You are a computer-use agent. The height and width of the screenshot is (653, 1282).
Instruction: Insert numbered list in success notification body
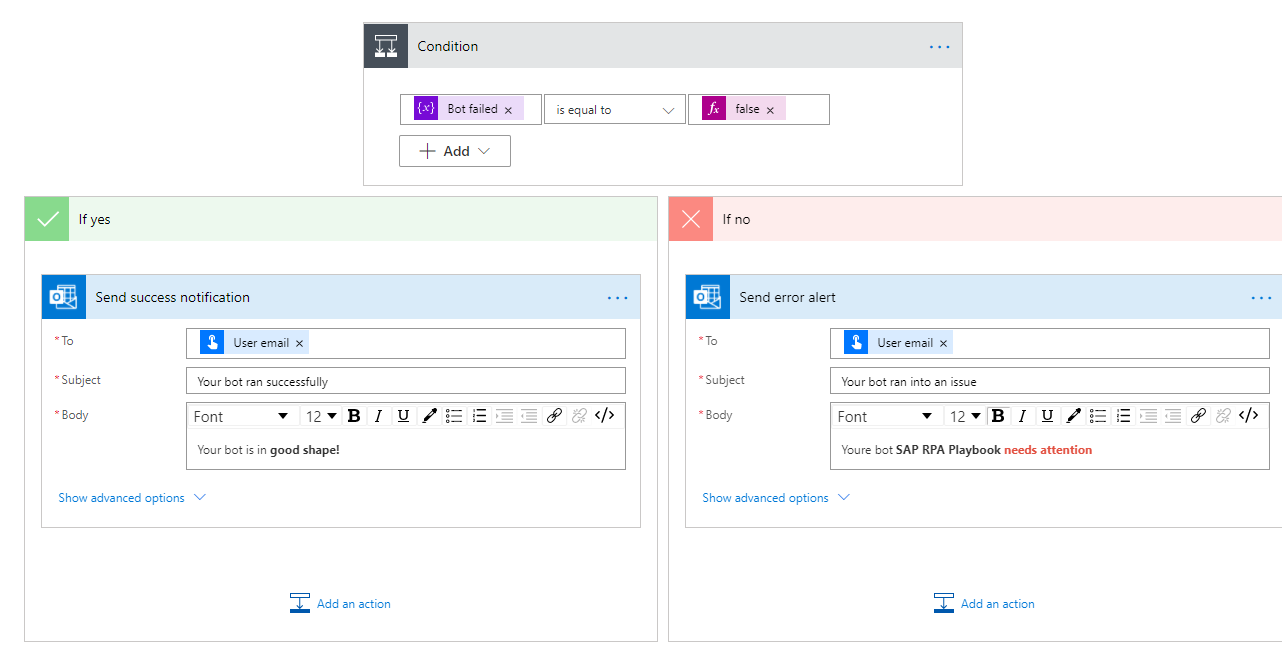[479, 416]
